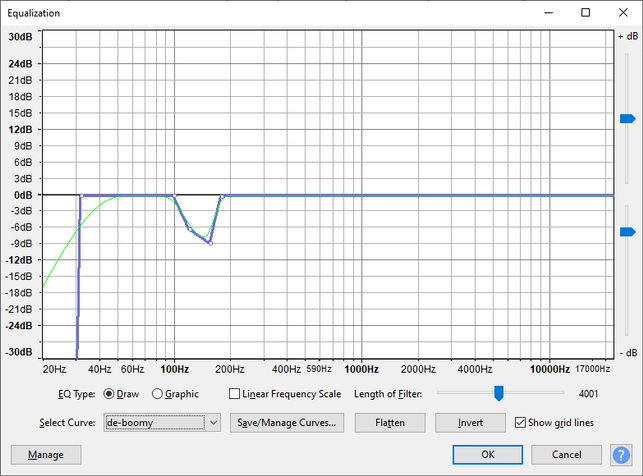Screen dimensions: 643x476
Task: Click the 24dB axis label
Action: point(21,64)
